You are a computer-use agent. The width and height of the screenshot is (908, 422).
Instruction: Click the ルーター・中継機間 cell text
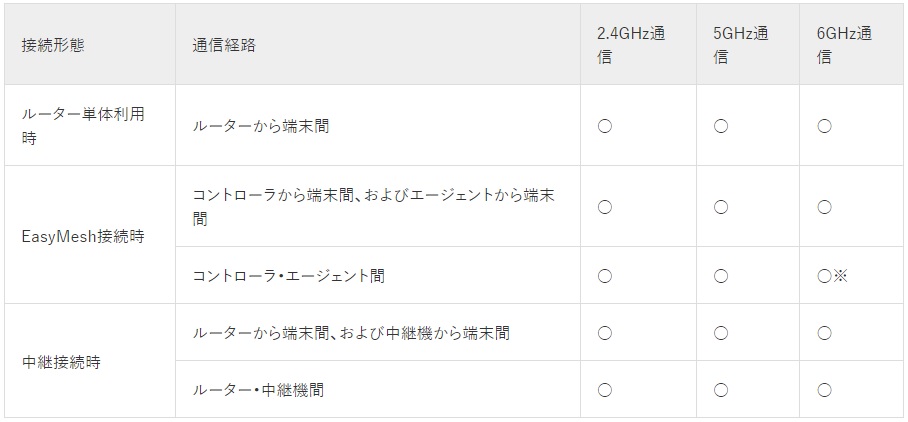(x=258, y=390)
